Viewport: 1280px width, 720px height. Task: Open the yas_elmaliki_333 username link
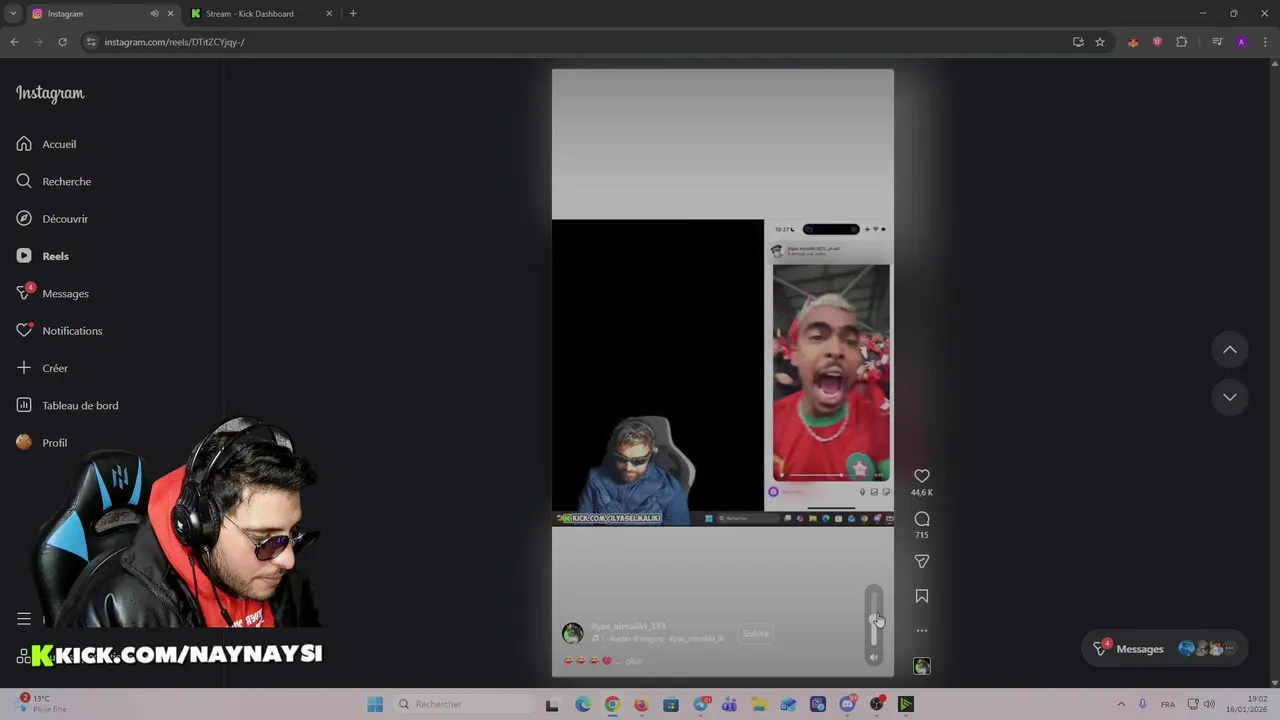pyautogui.click(x=628, y=626)
